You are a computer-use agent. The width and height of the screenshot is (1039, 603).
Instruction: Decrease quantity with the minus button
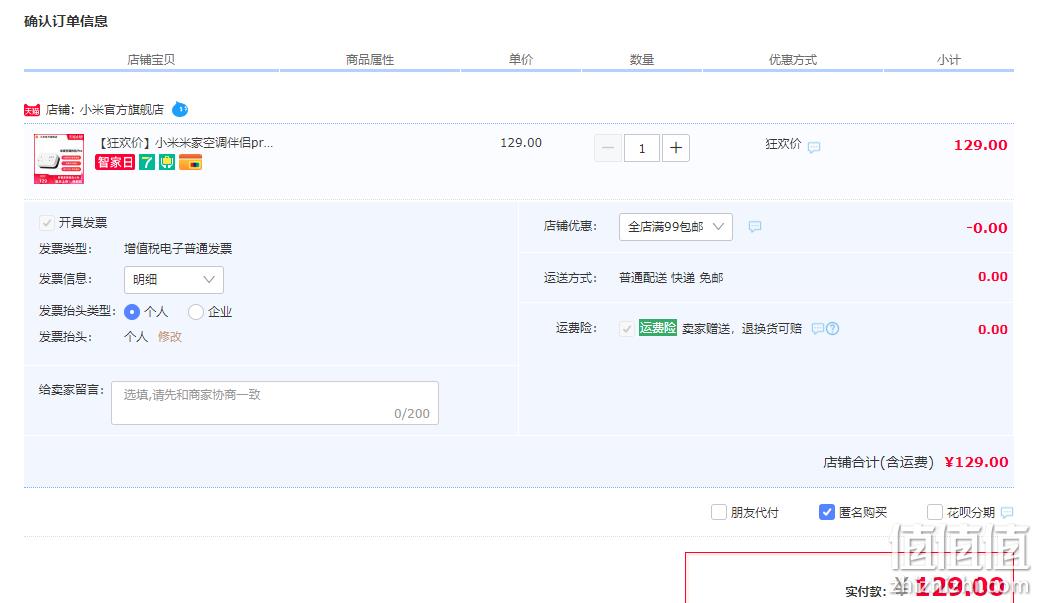[x=608, y=148]
